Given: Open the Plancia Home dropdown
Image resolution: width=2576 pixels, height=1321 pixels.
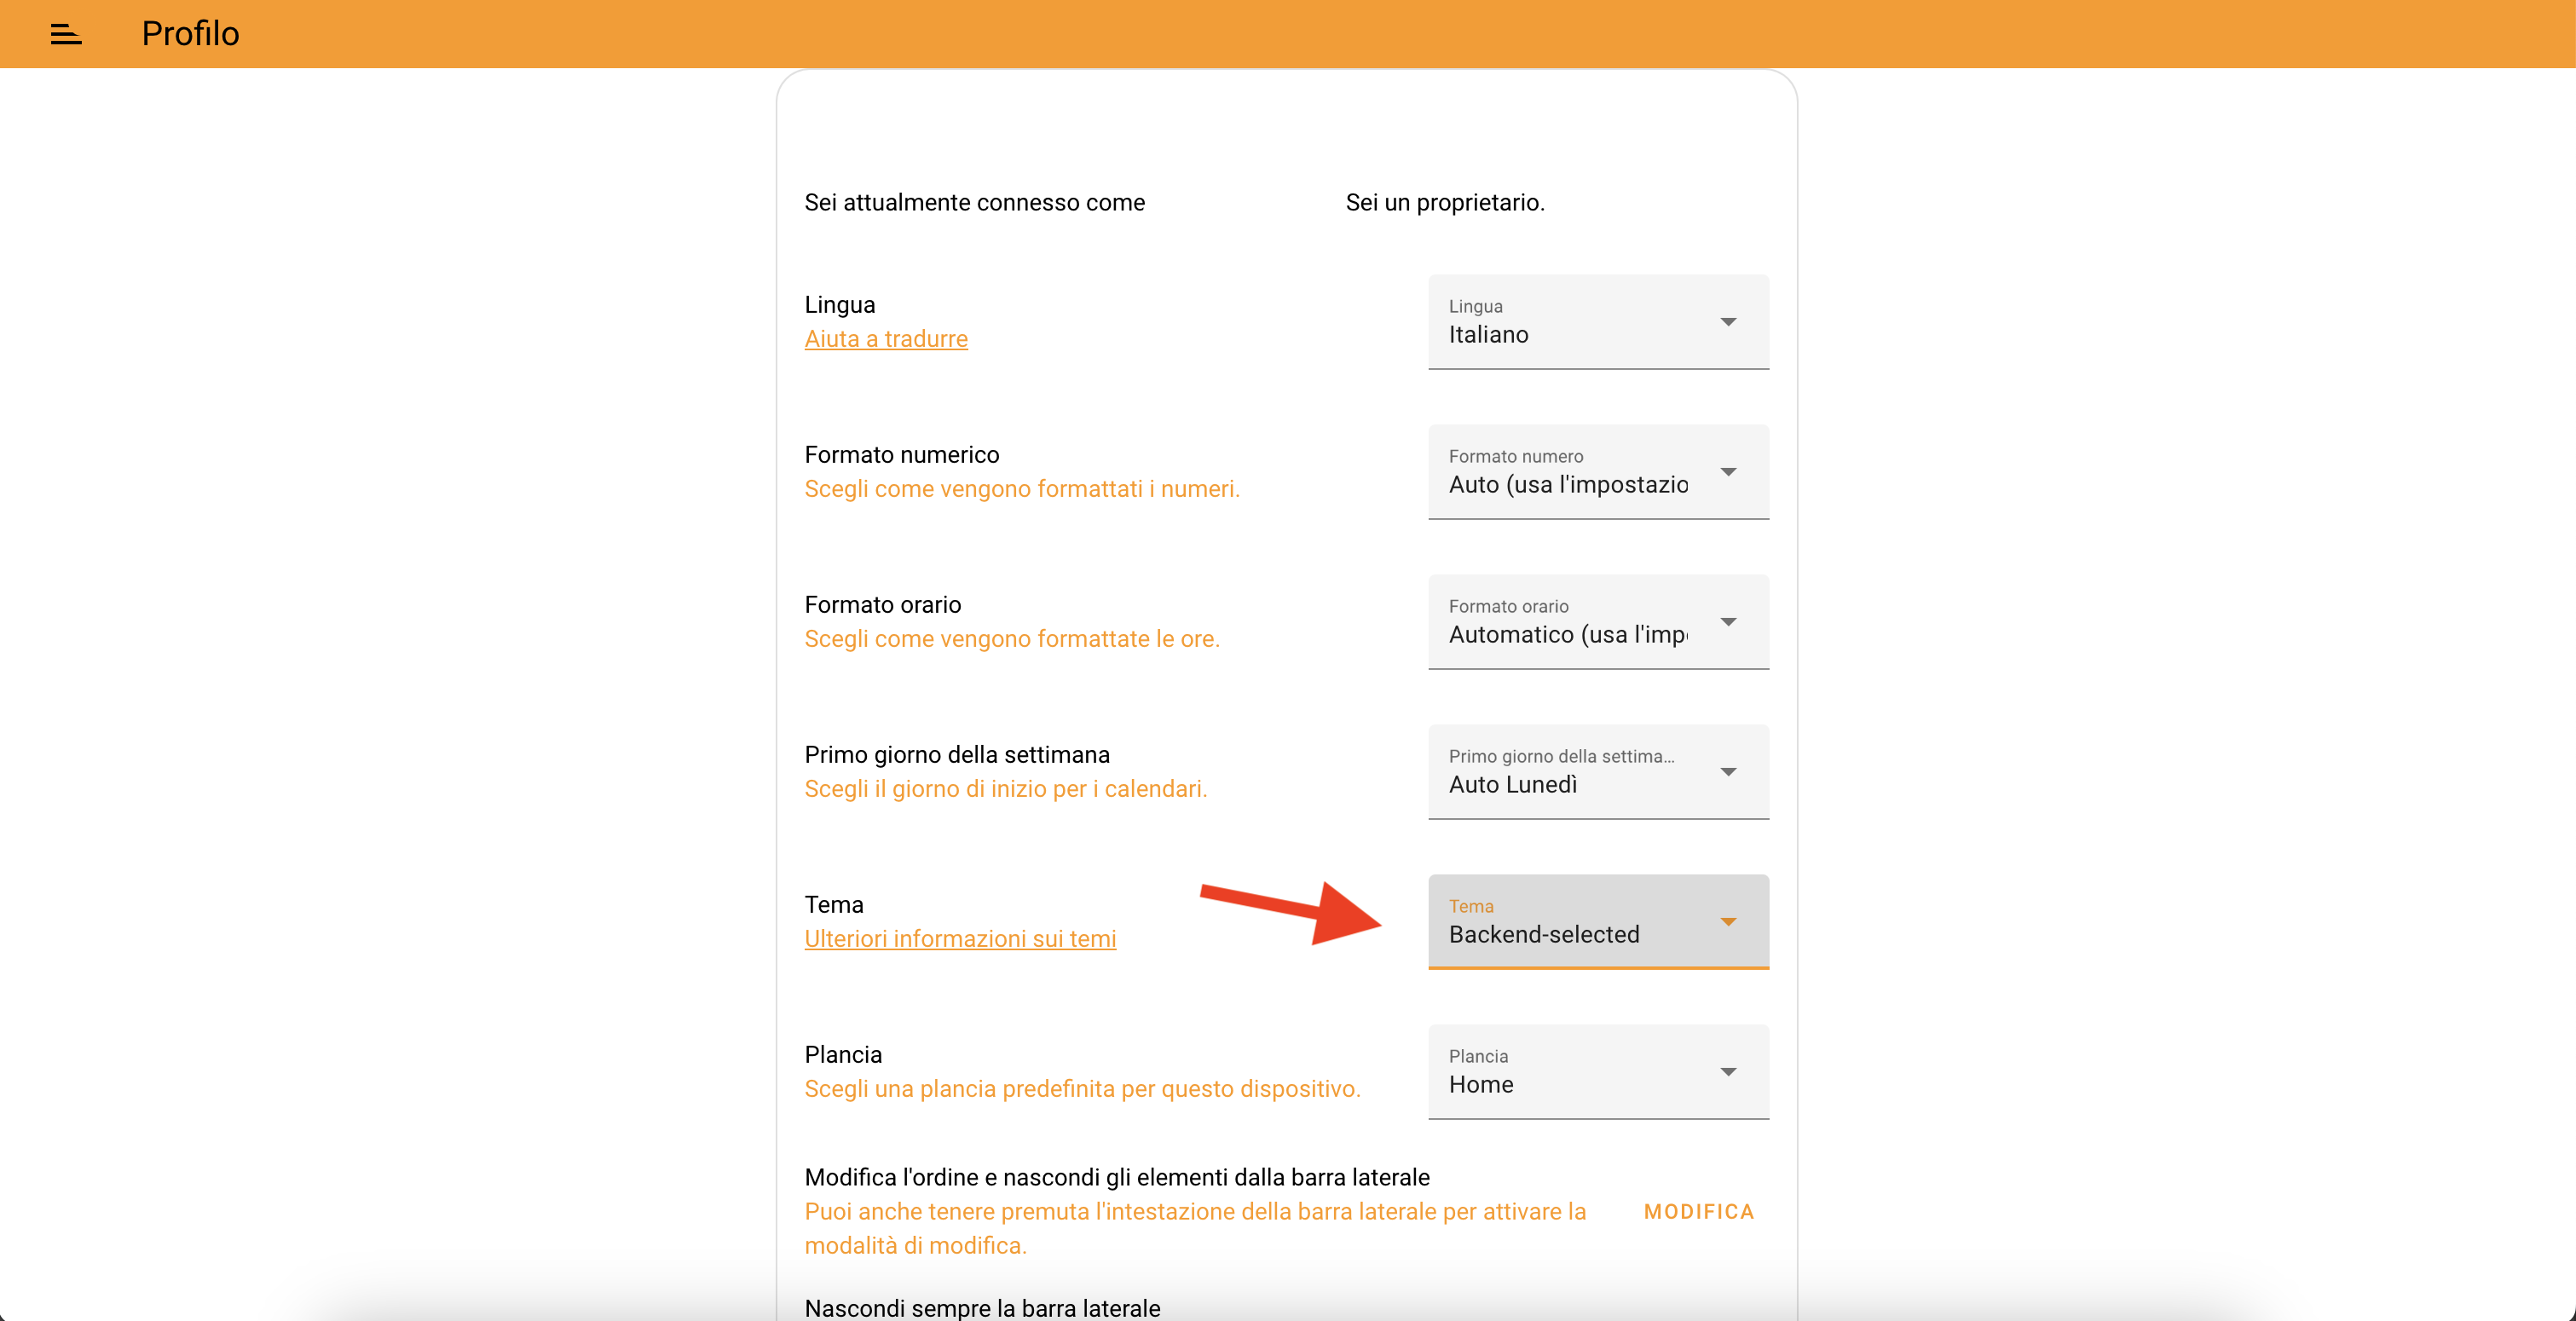Looking at the screenshot, I should (1598, 1072).
